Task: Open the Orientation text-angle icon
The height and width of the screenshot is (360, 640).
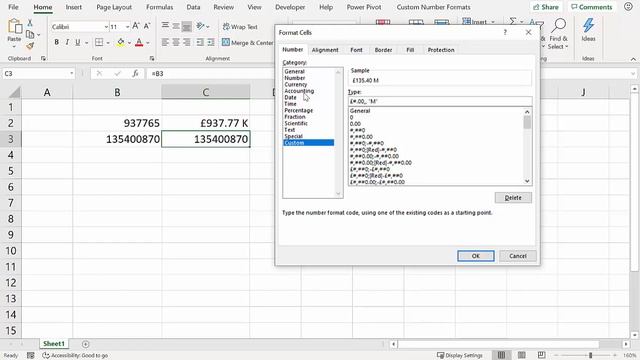Action: (200, 26)
